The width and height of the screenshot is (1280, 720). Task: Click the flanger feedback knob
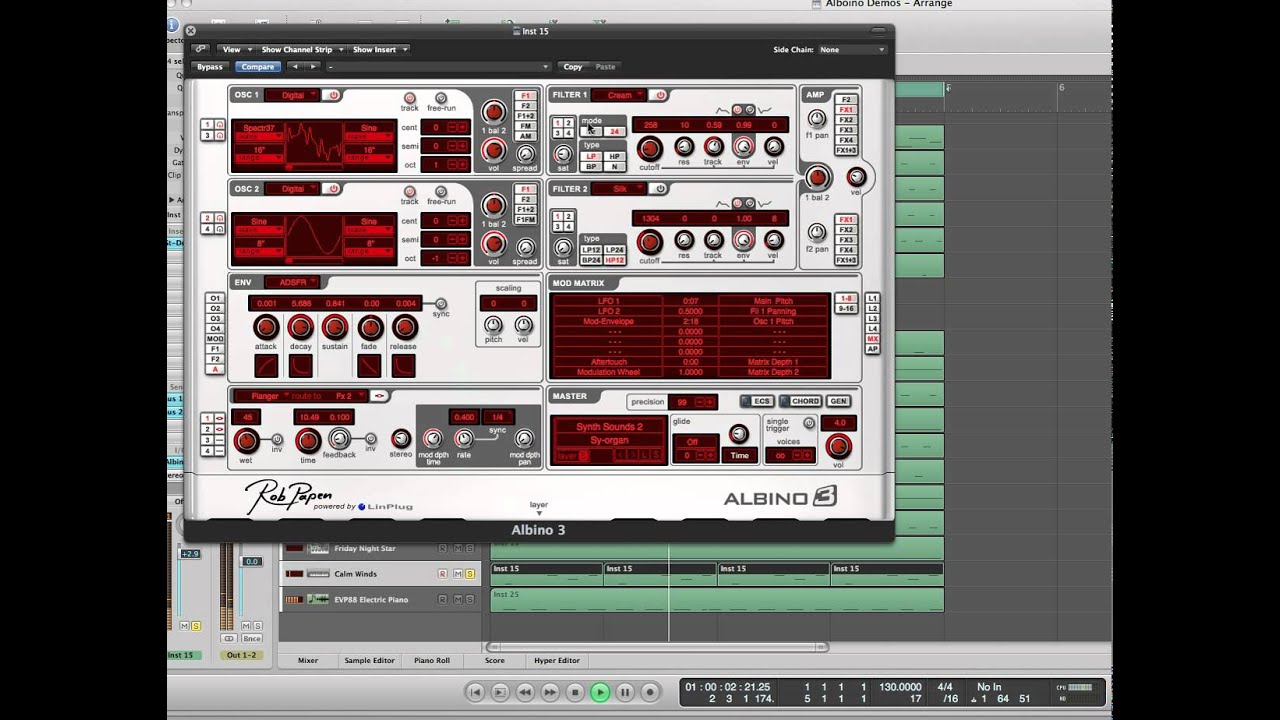(x=339, y=438)
